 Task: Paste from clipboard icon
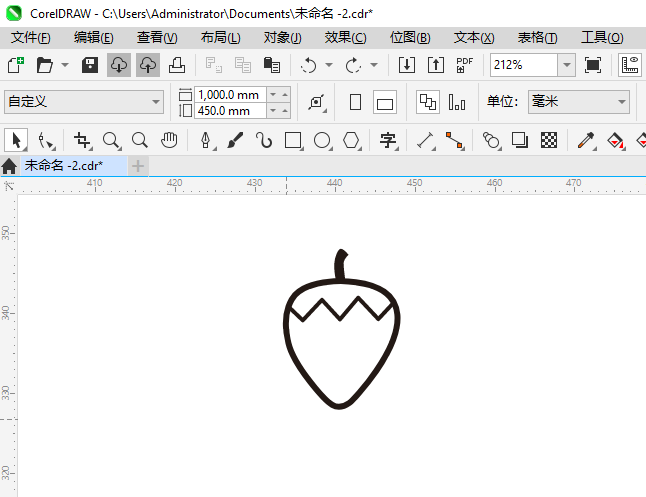272,65
